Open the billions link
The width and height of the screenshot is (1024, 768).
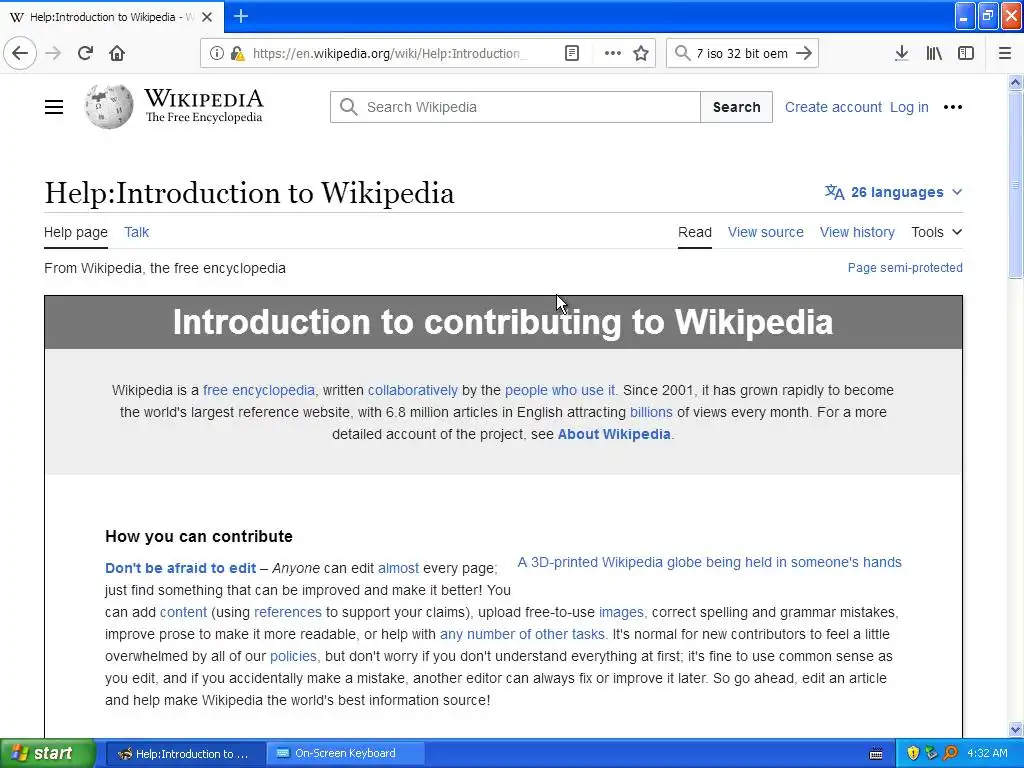[651, 412]
